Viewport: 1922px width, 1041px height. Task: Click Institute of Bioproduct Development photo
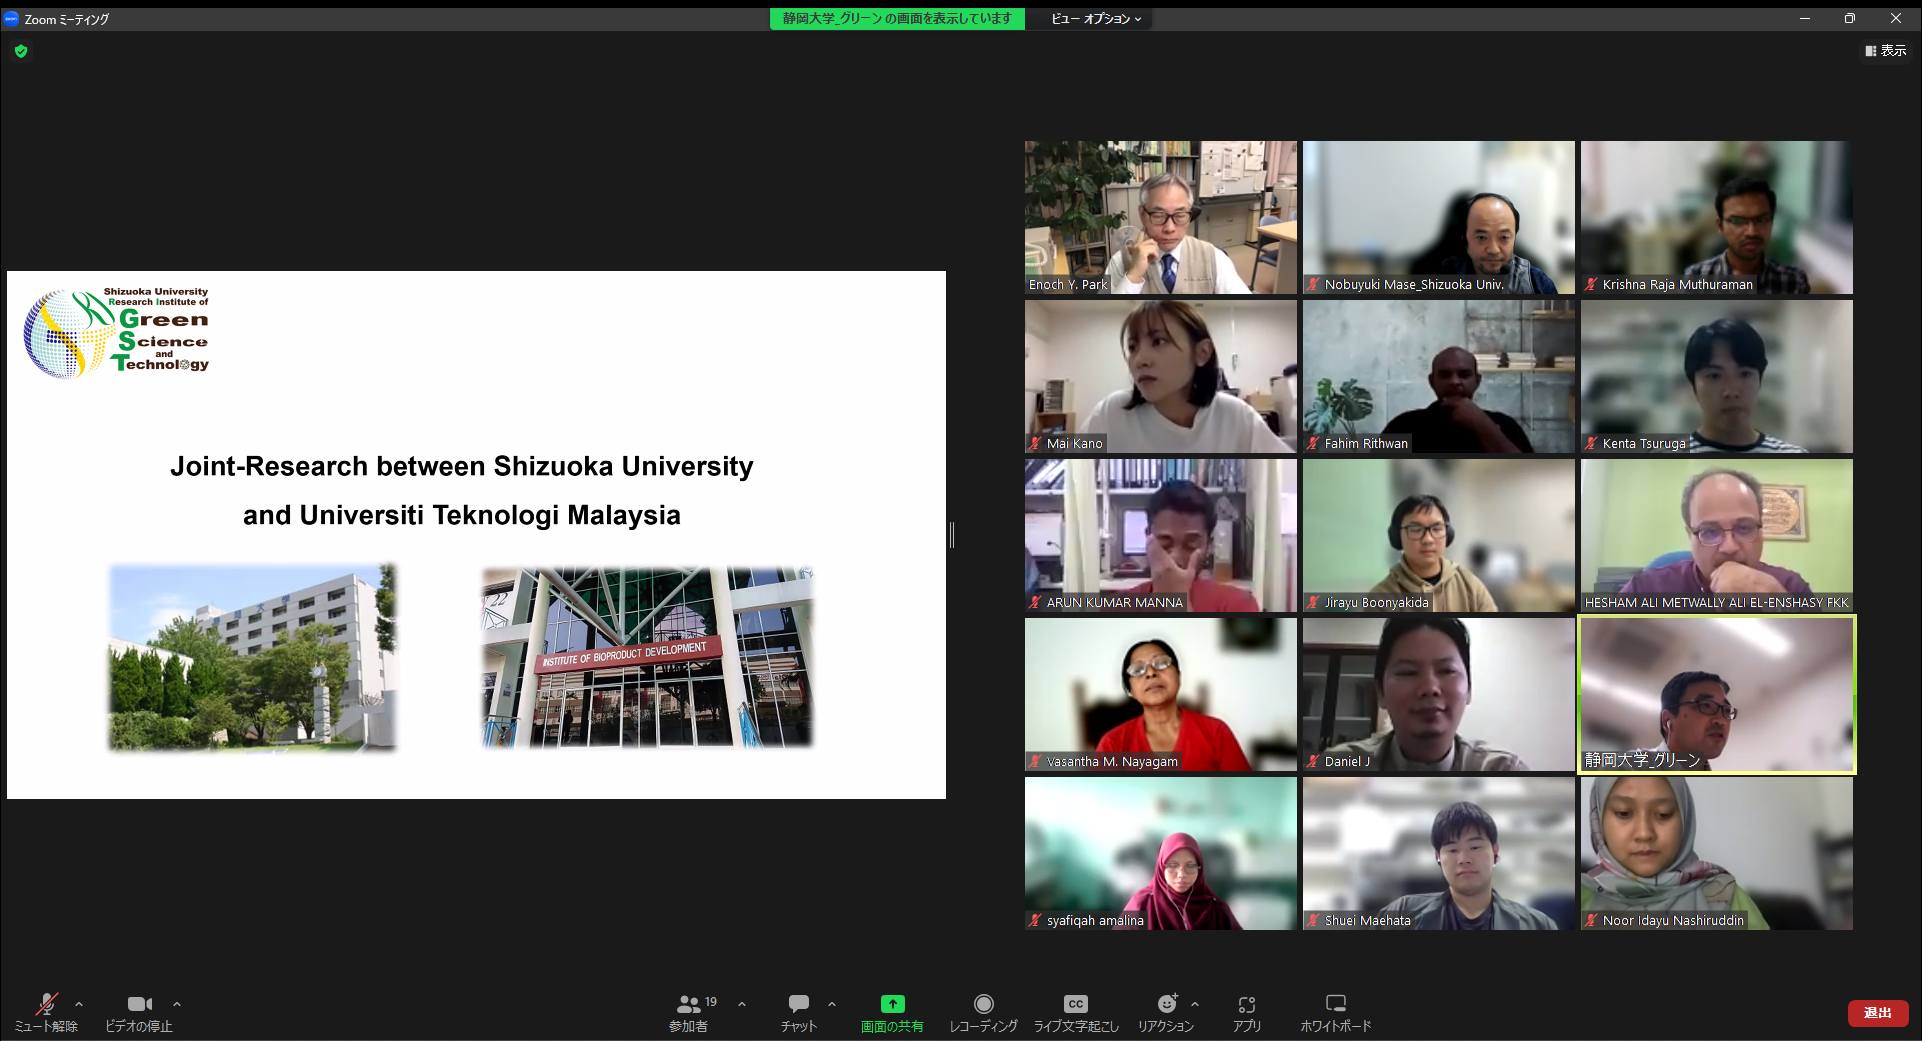coord(647,658)
